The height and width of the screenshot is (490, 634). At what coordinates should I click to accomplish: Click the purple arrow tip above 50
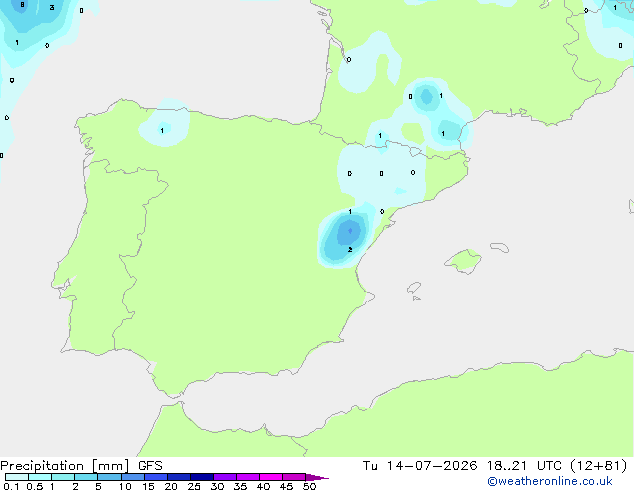[x=317, y=477]
